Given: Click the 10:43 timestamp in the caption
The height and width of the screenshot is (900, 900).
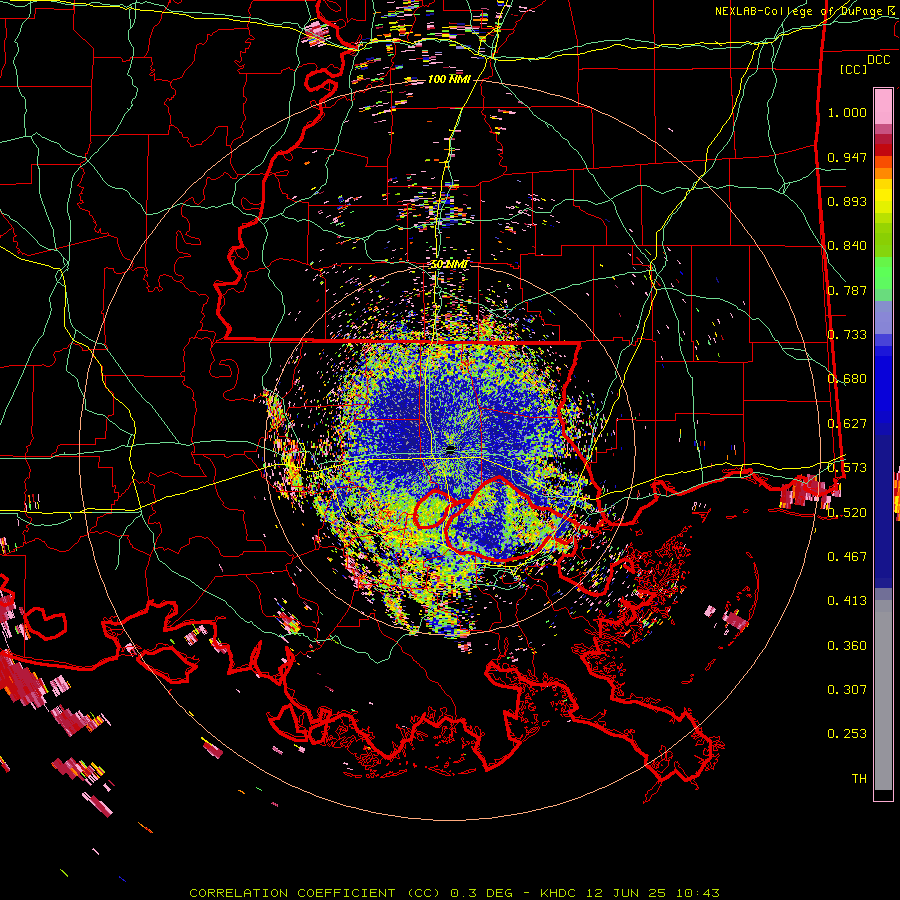Looking at the screenshot, I should coord(697,893).
